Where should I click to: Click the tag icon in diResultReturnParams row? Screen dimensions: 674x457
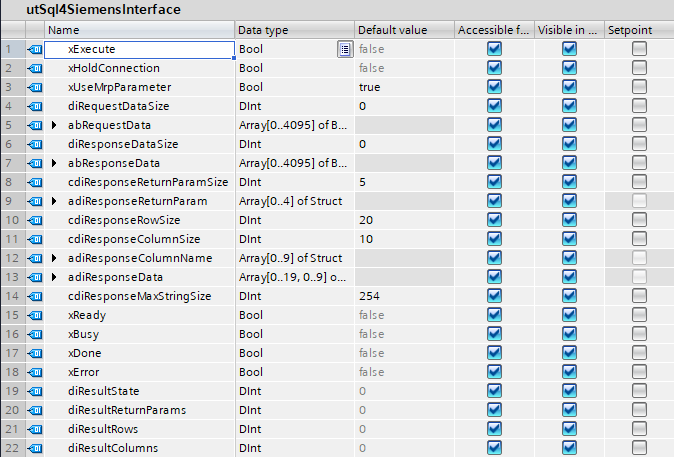(x=35, y=410)
